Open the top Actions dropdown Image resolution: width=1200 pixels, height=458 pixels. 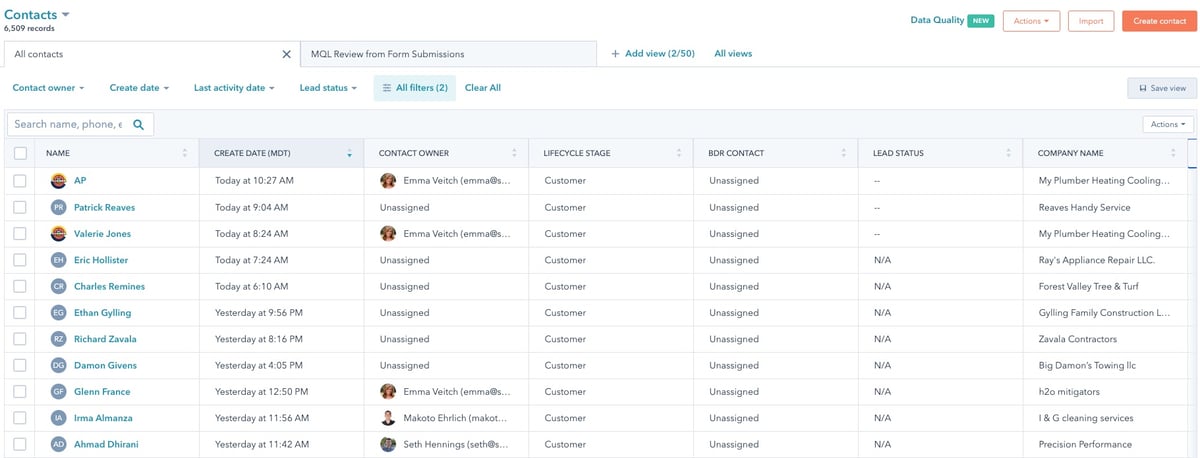click(x=1031, y=21)
